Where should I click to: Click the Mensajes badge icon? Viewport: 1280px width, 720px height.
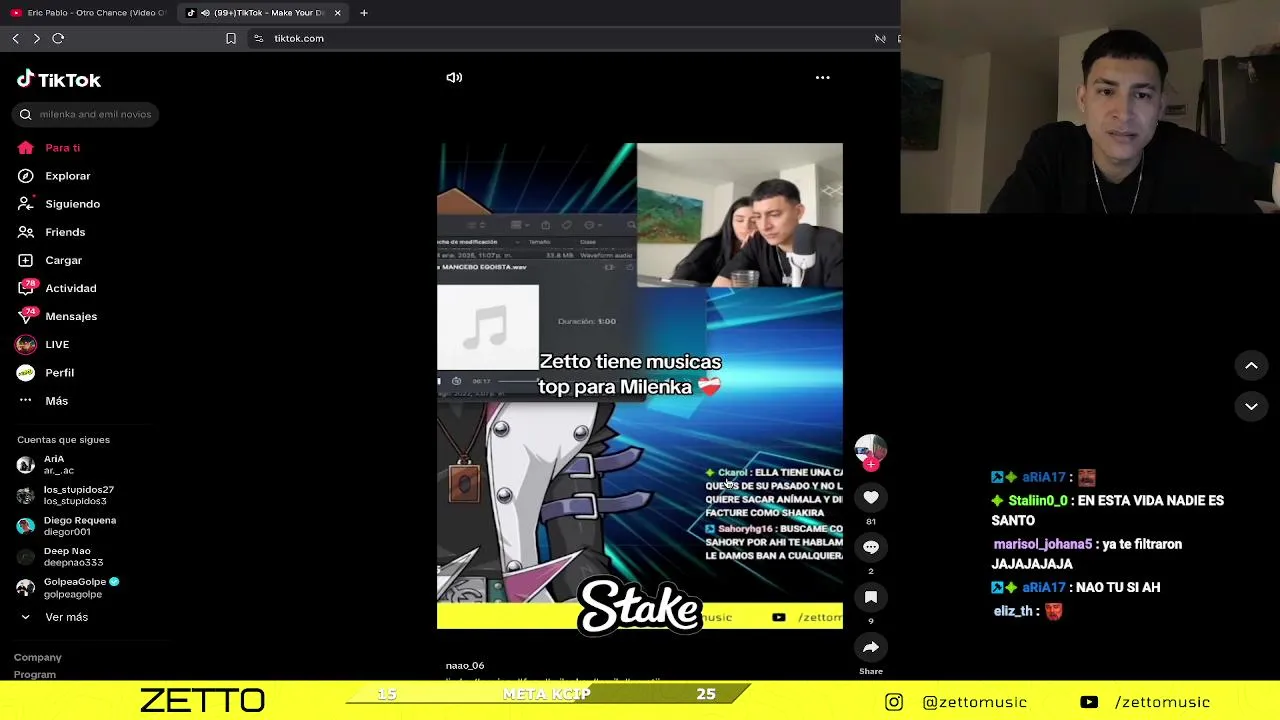pos(26,316)
